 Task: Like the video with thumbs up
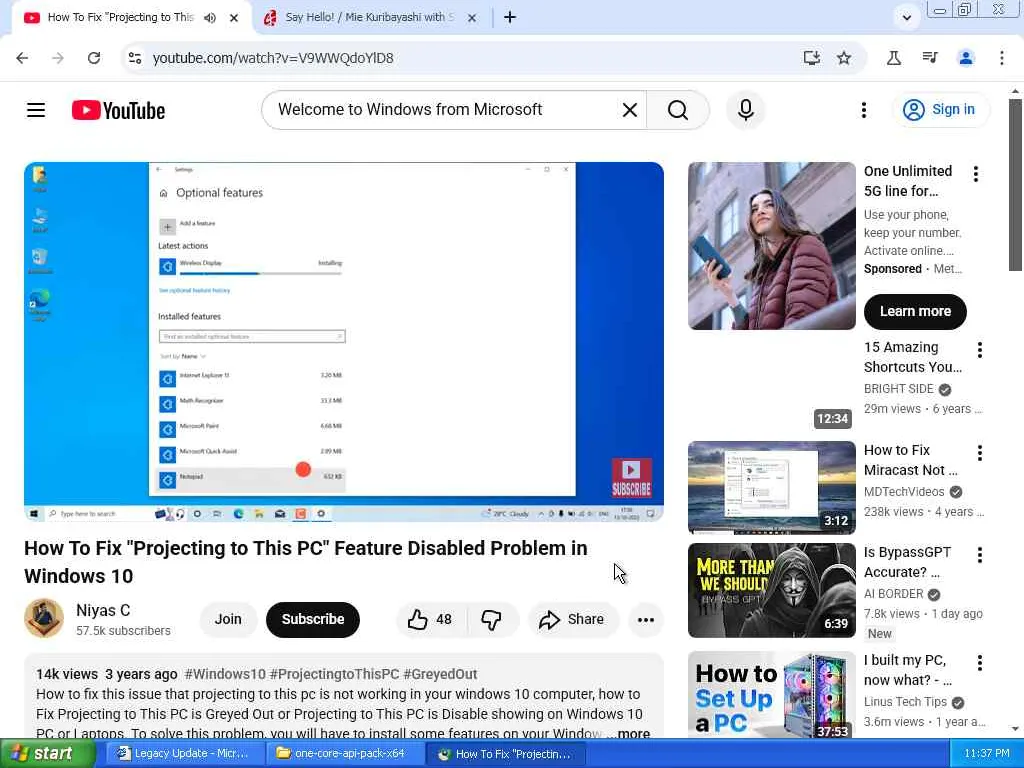pyautogui.click(x=430, y=619)
